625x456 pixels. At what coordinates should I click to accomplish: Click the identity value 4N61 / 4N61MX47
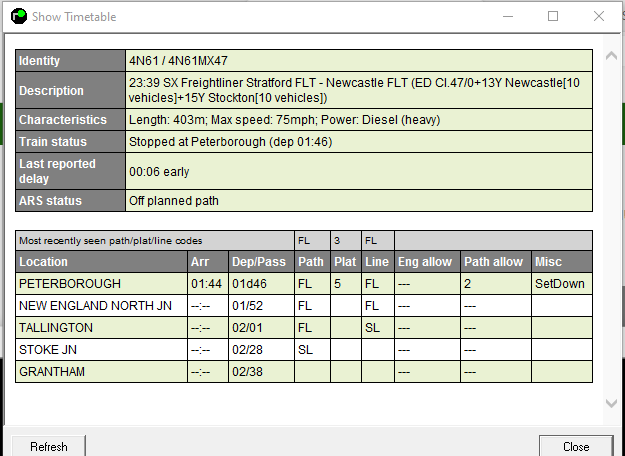coord(178,61)
